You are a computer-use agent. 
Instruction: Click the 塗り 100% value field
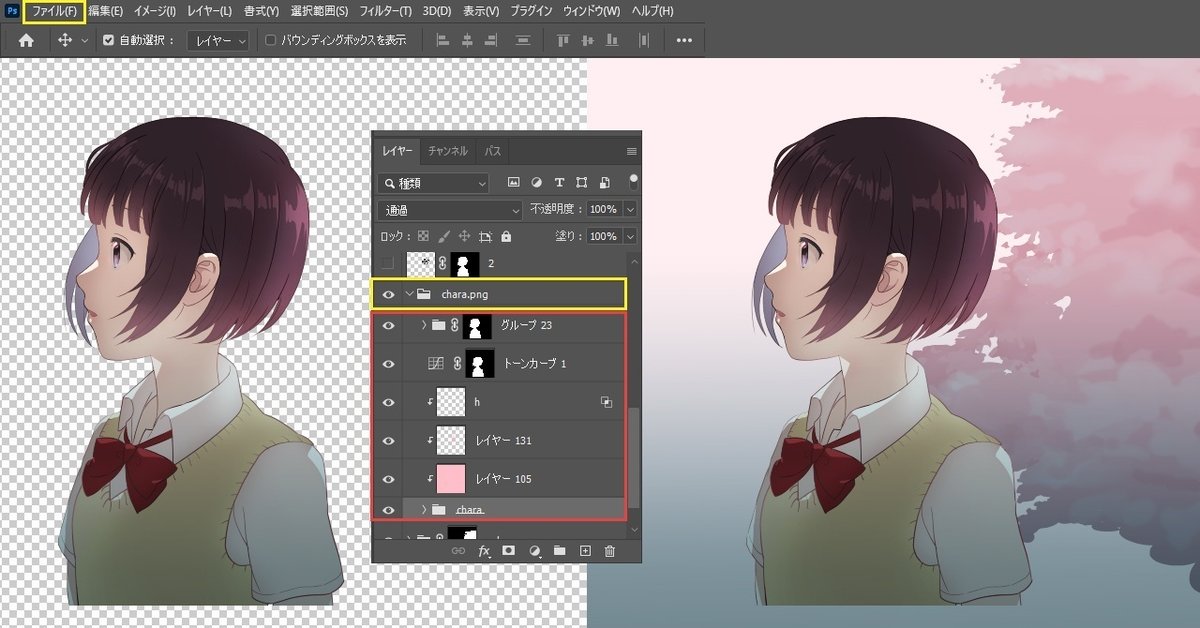click(x=603, y=237)
